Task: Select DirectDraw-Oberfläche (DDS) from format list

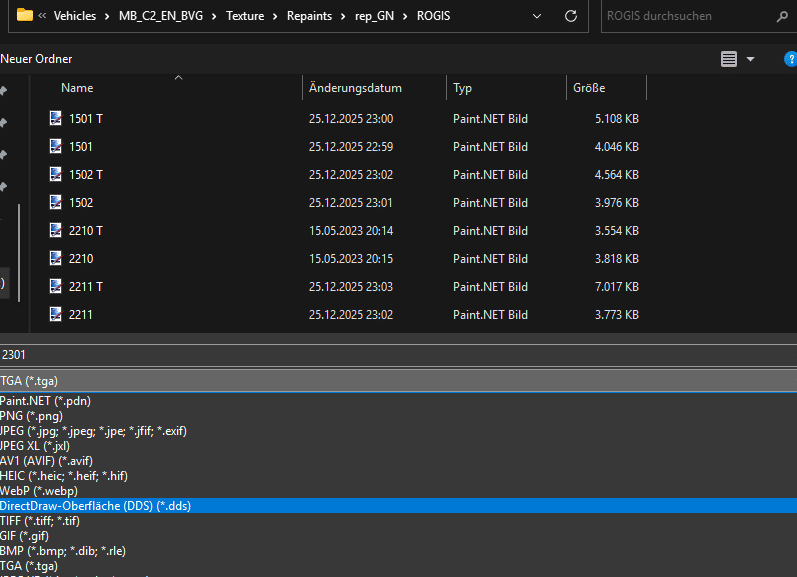Action: tap(96, 506)
